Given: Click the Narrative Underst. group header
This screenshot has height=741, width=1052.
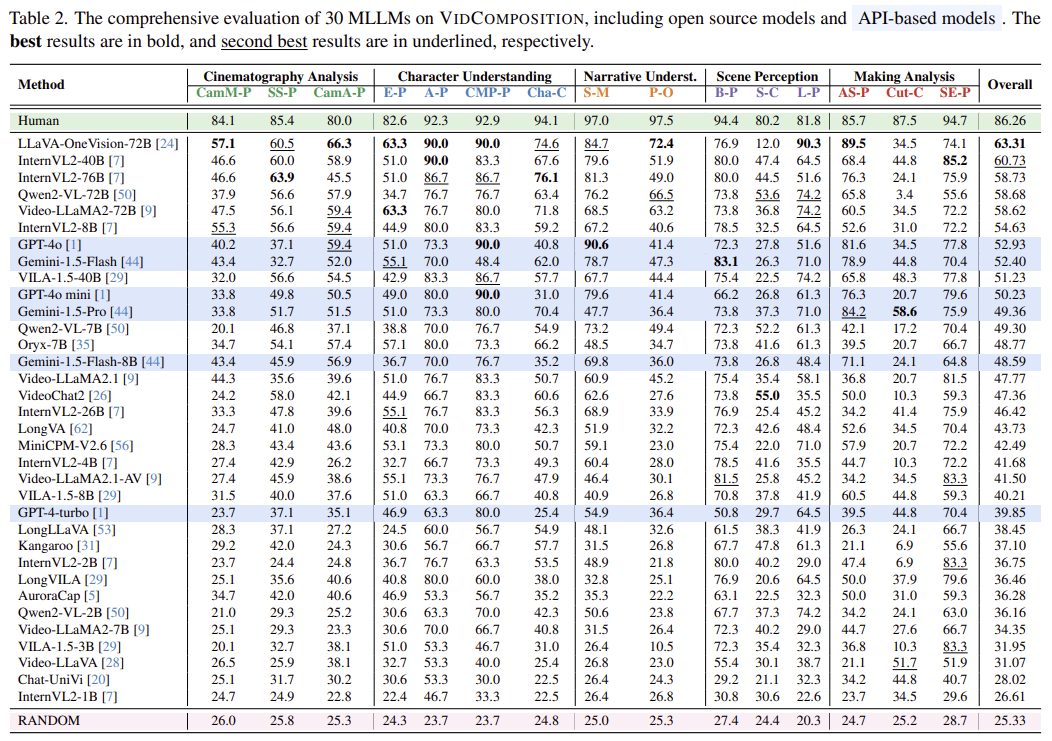Looking at the screenshot, I should 640,77.
